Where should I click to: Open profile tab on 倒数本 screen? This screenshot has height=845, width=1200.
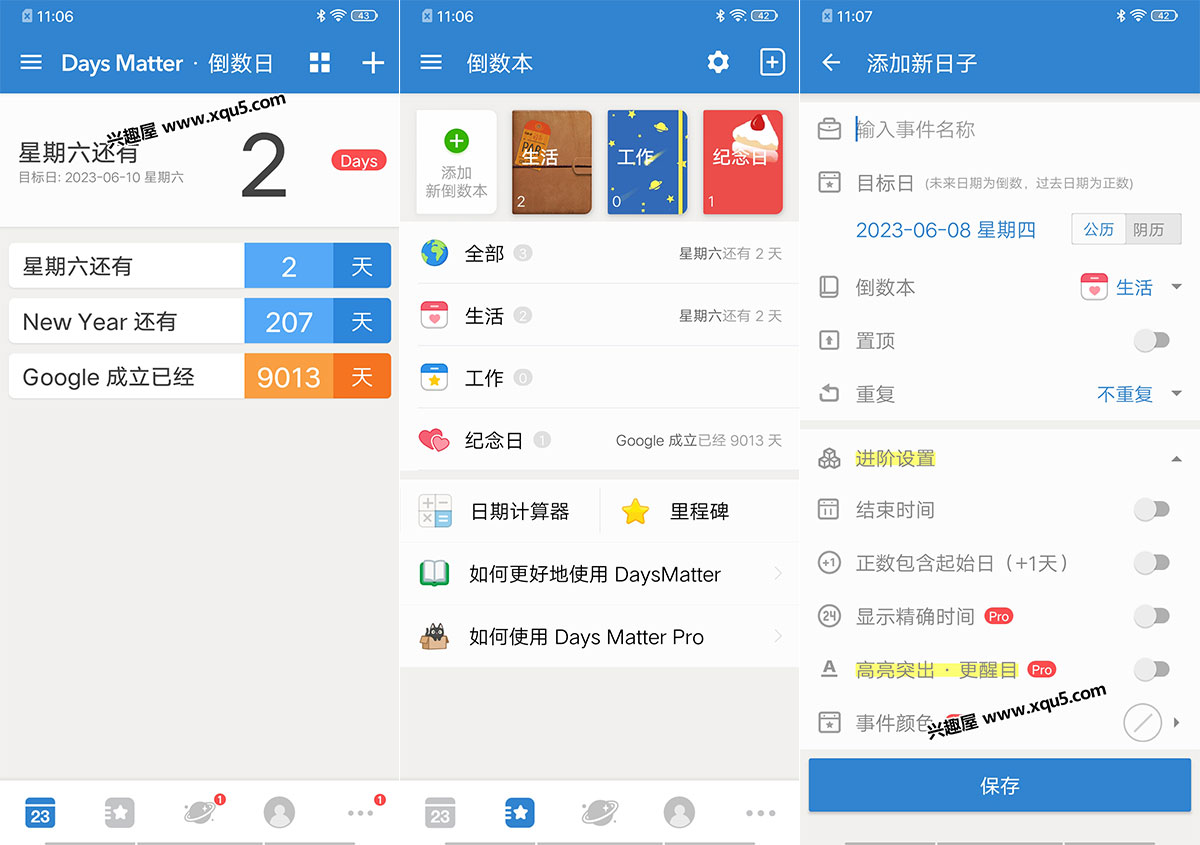[x=680, y=813]
